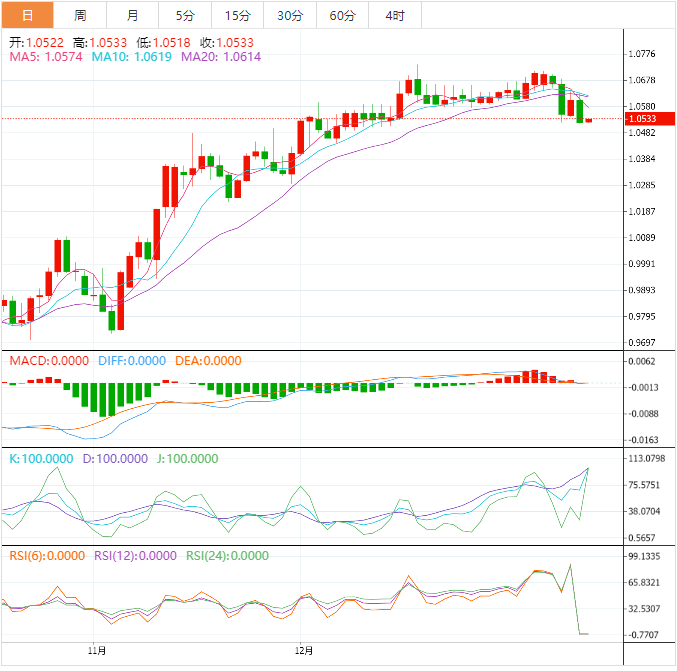Click the 11月 date axis marker
The height and width of the screenshot is (671, 677).
point(97,650)
